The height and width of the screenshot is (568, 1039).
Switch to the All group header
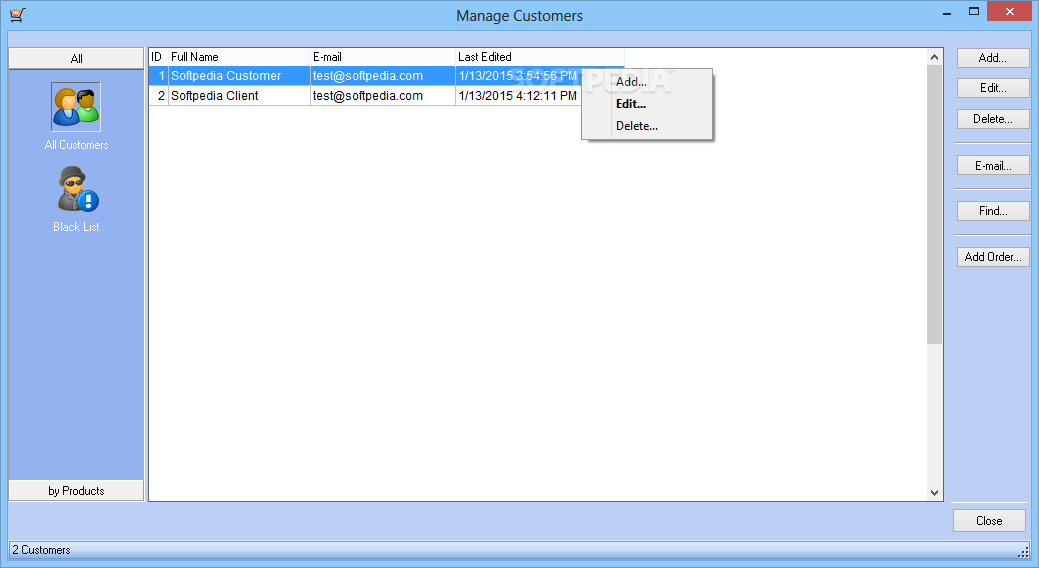tap(76, 58)
